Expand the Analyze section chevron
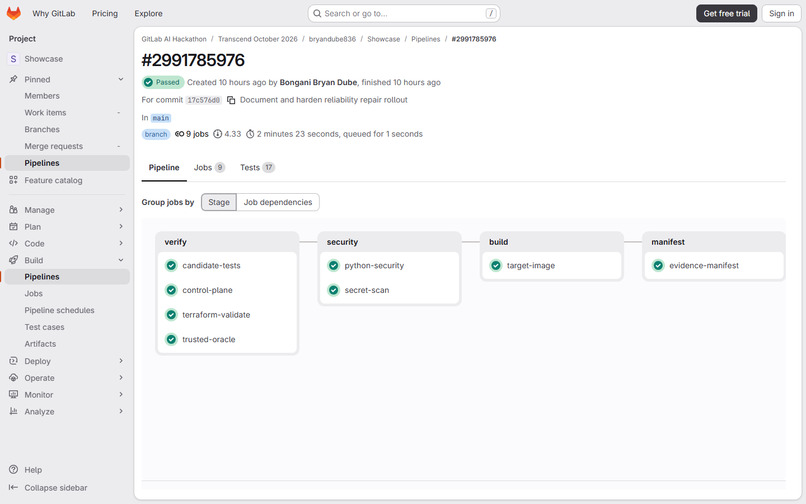This screenshot has width=806, height=504. [121, 411]
